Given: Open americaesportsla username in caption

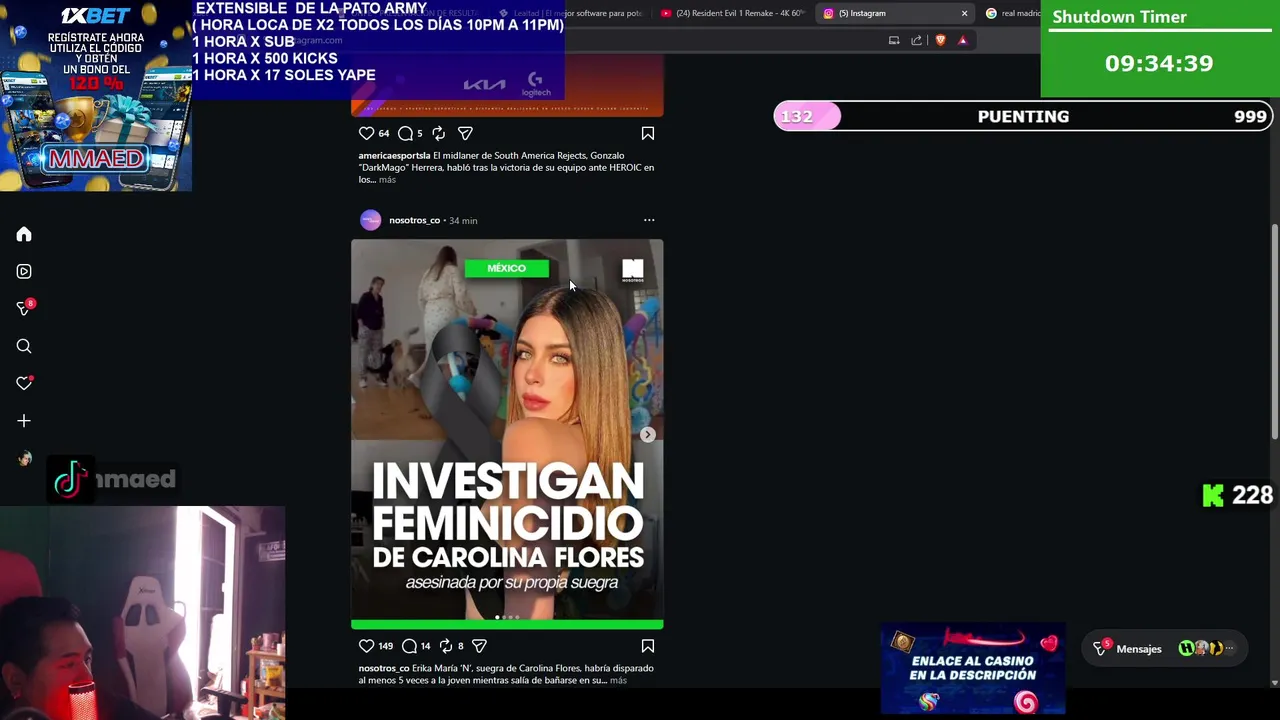Looking at the screenshot, I should click(394, 156).
